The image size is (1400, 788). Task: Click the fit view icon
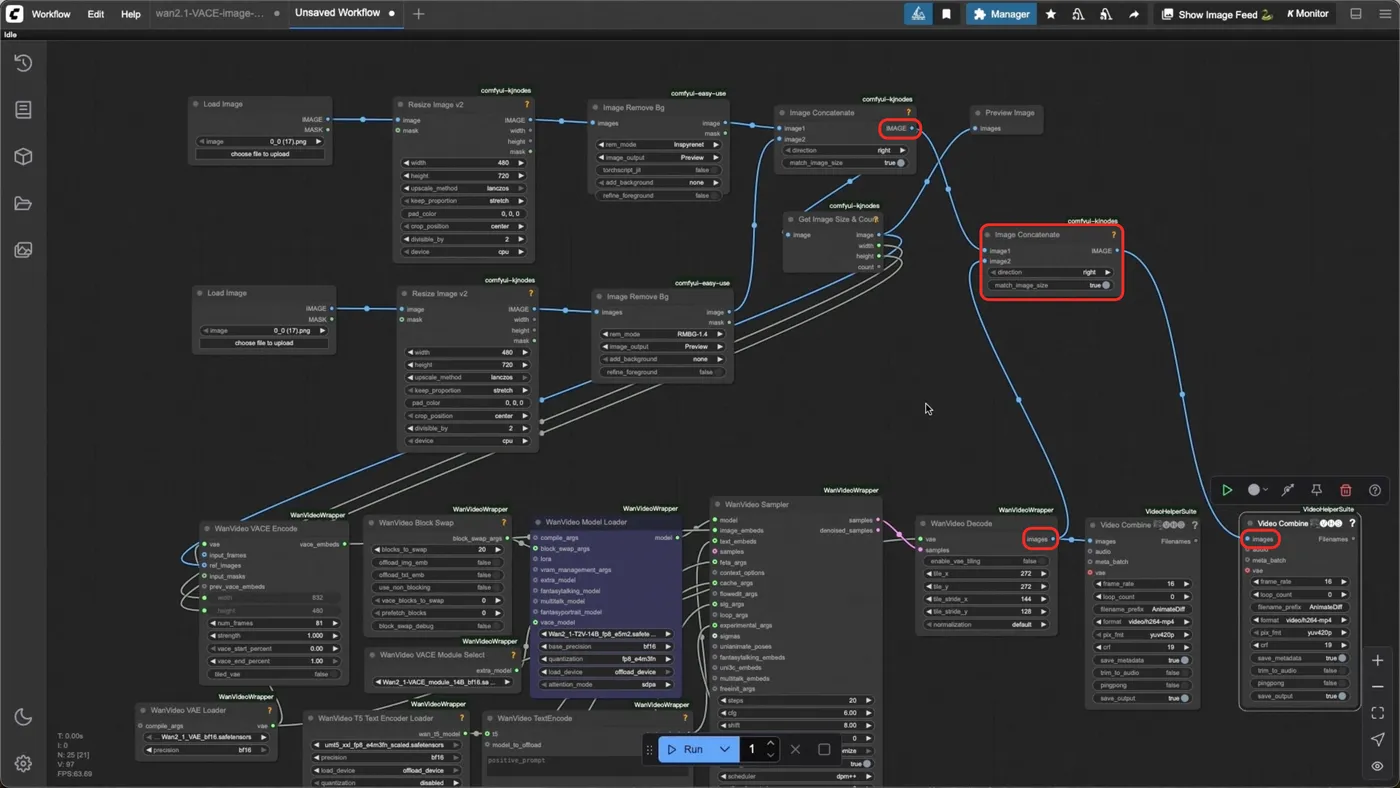click(x=1377, y=713)
